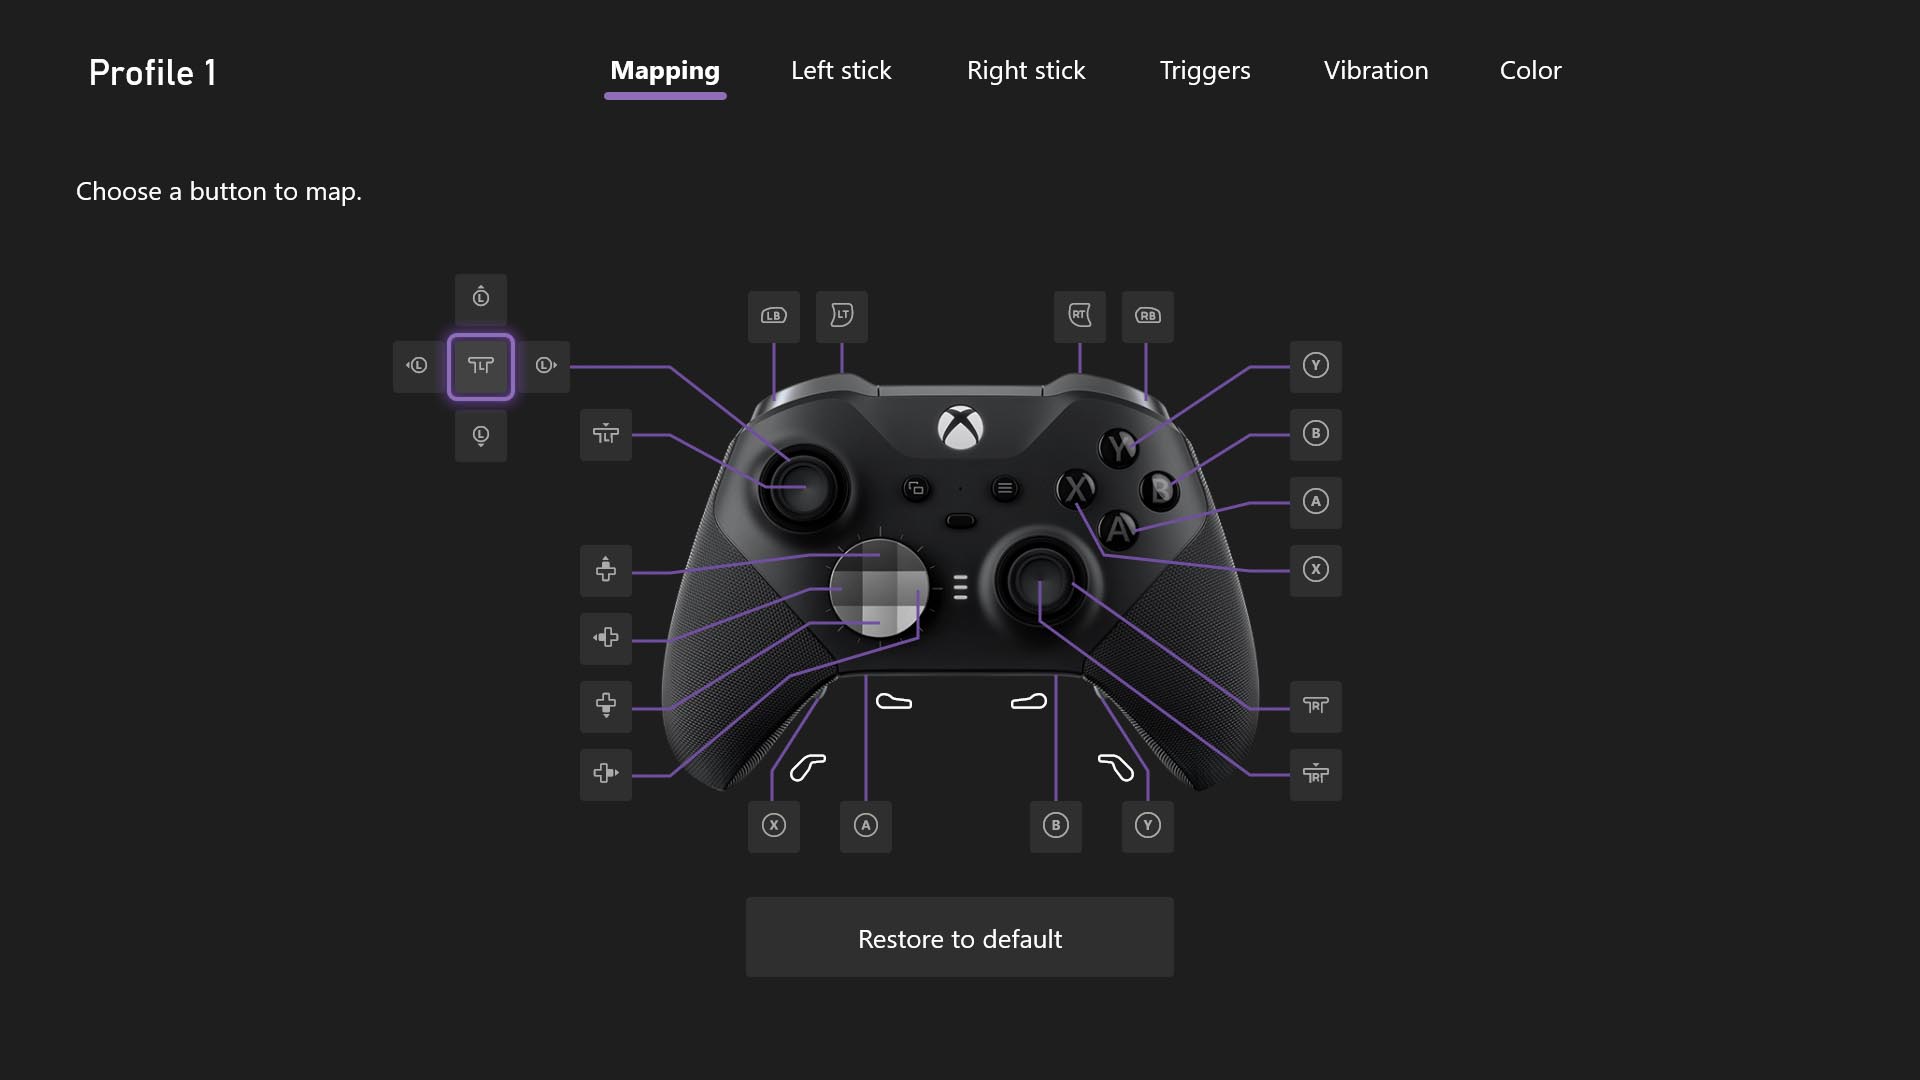Click the left trigger LT icon

pyautogui.click(x=841, y=314)
